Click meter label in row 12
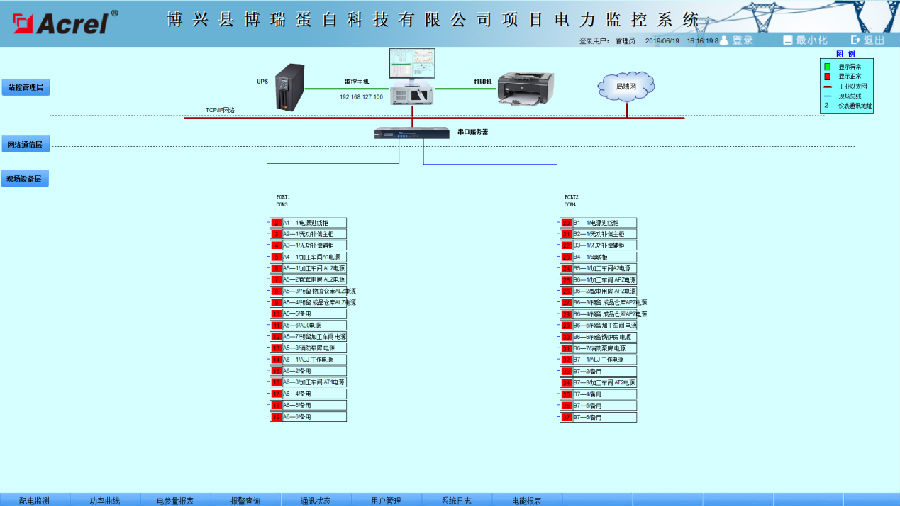Image resolution: width=900 pixels, height=506 pixels. pyautogui.click(x=315, y=337)
